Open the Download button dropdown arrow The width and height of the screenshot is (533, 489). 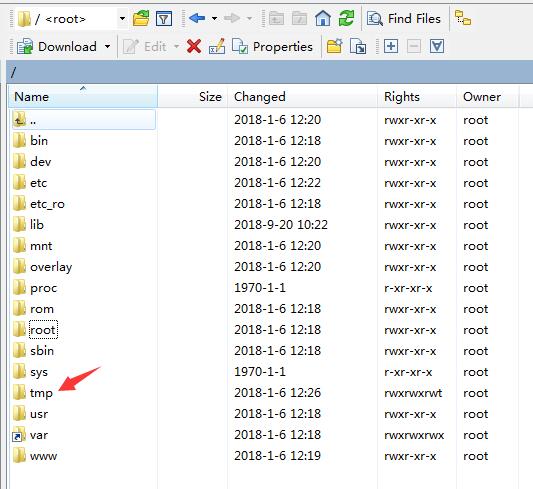click(107, 46)
